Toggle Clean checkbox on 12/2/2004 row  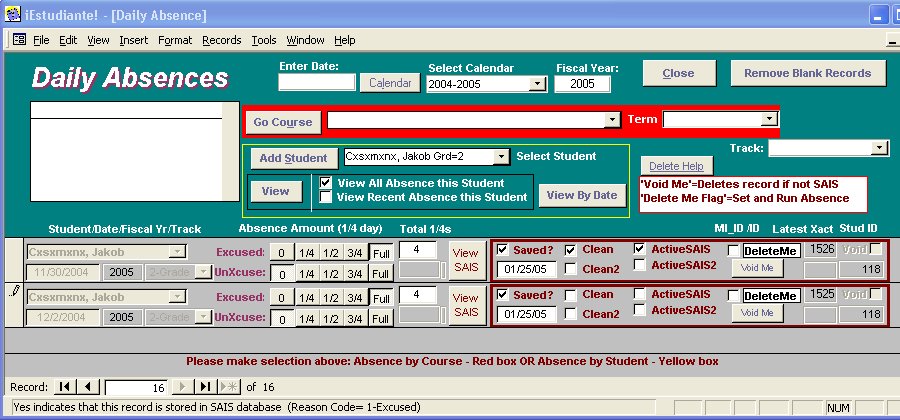coord(571,295)
